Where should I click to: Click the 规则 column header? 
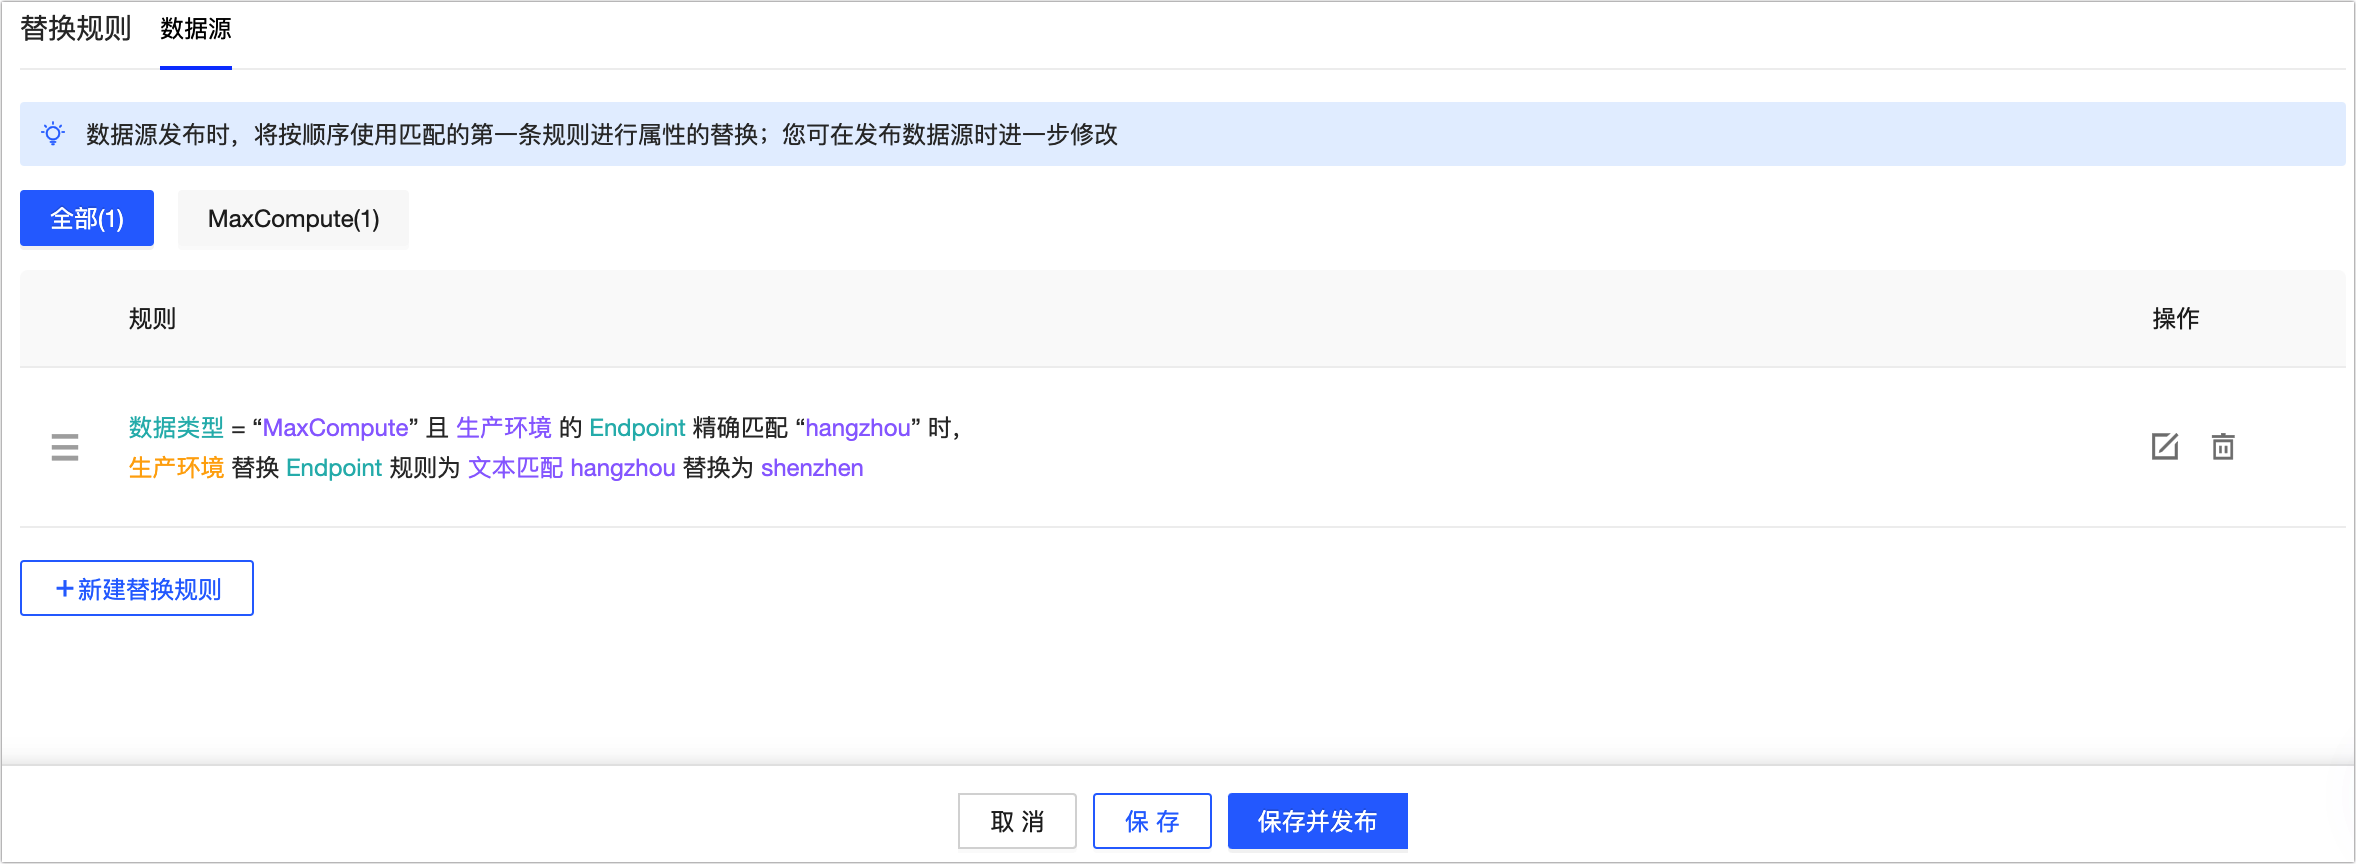click(152, 318)
